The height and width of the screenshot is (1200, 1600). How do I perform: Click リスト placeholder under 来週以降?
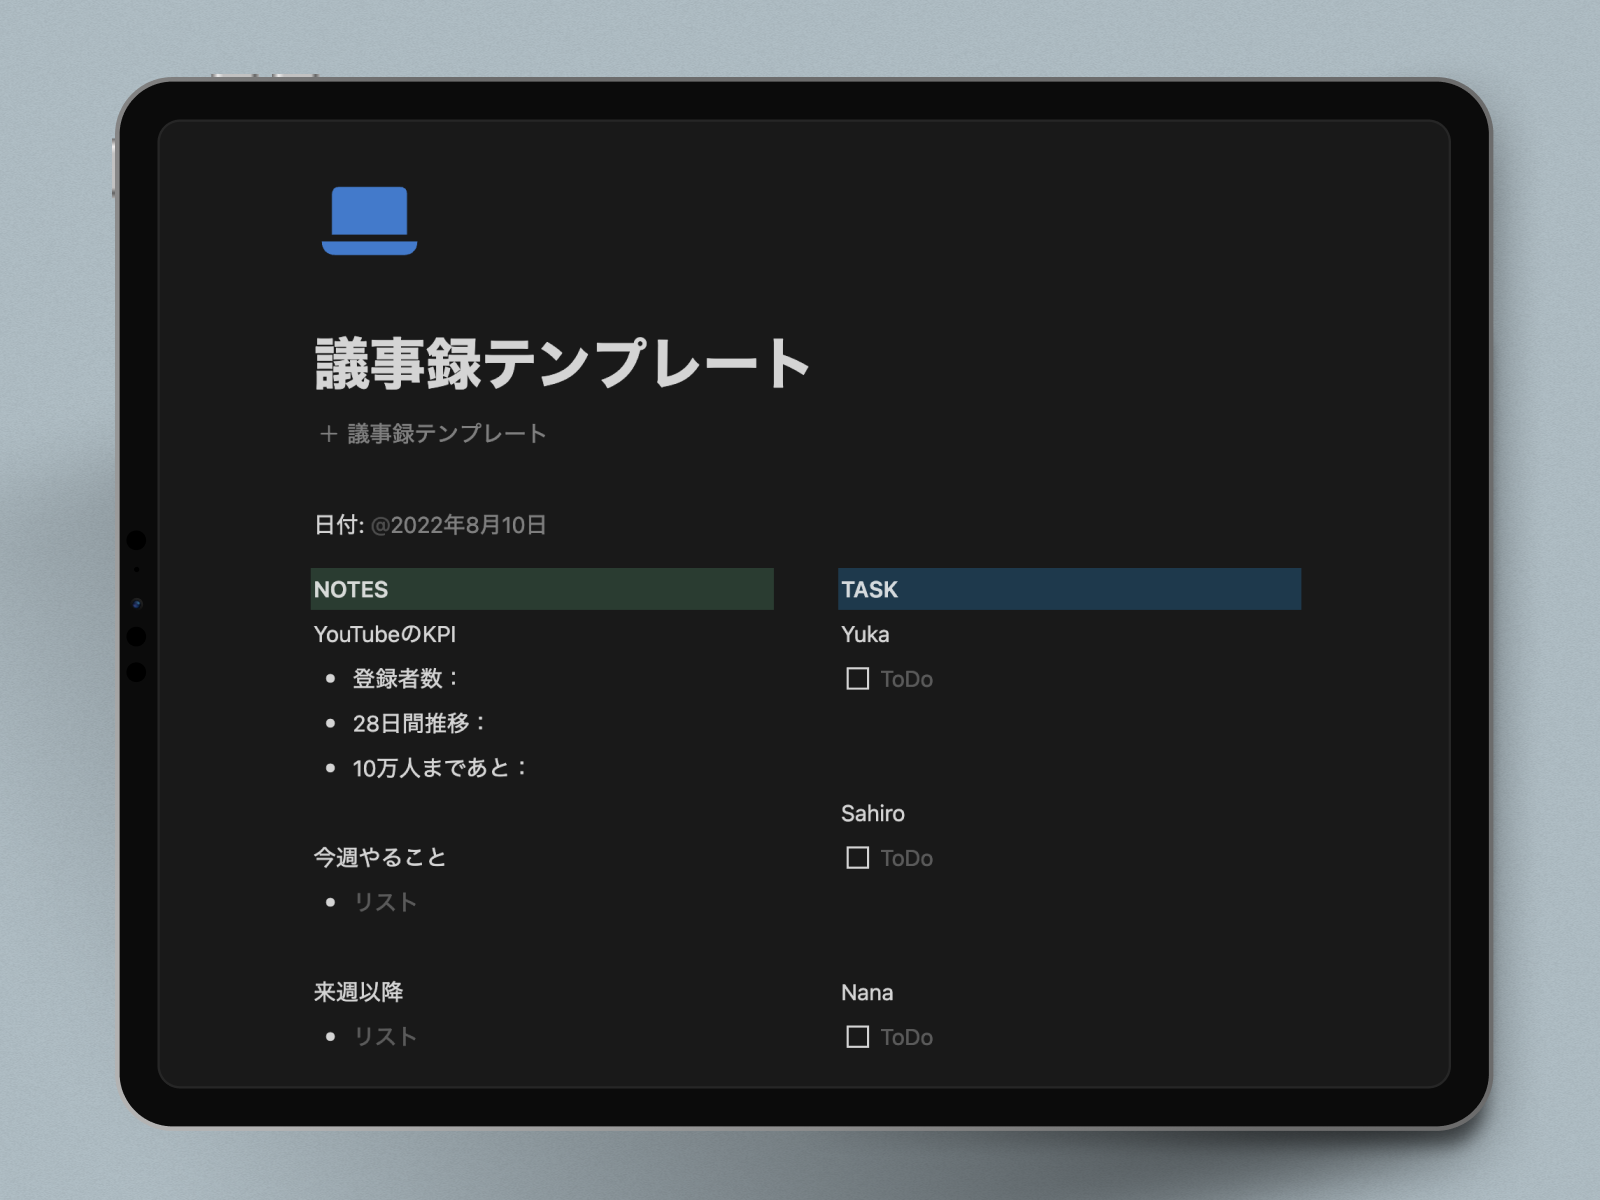tap(385, 1037)
